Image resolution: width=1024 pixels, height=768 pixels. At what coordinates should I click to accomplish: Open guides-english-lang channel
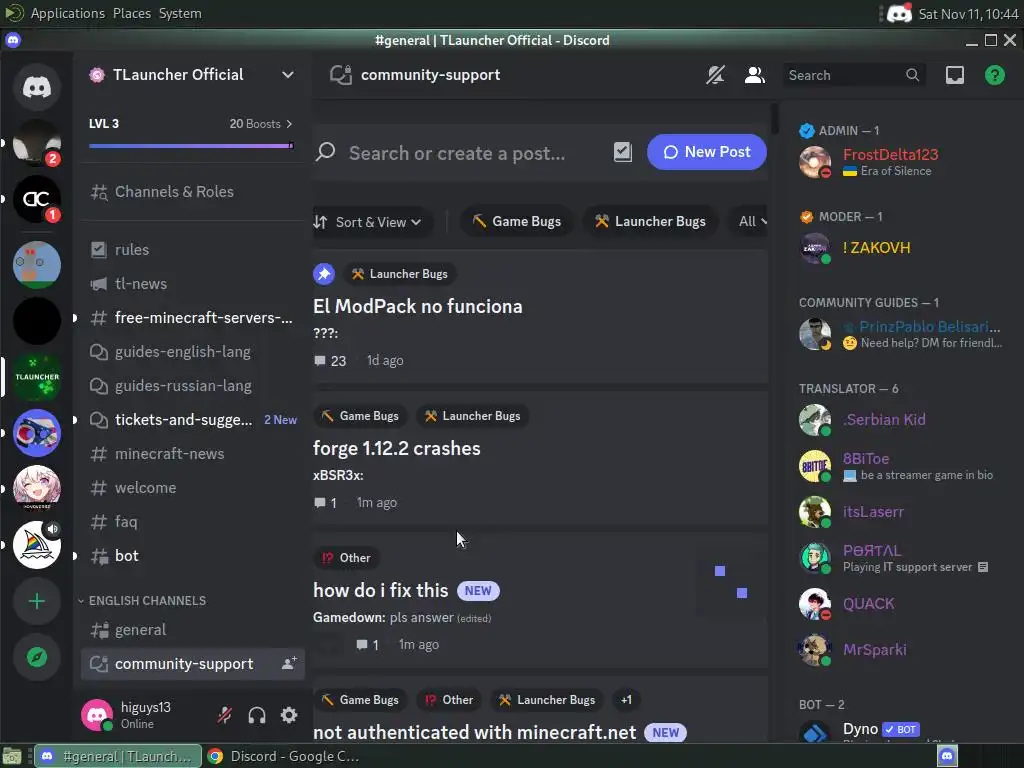pyautogui.click(x=192, y=352)
